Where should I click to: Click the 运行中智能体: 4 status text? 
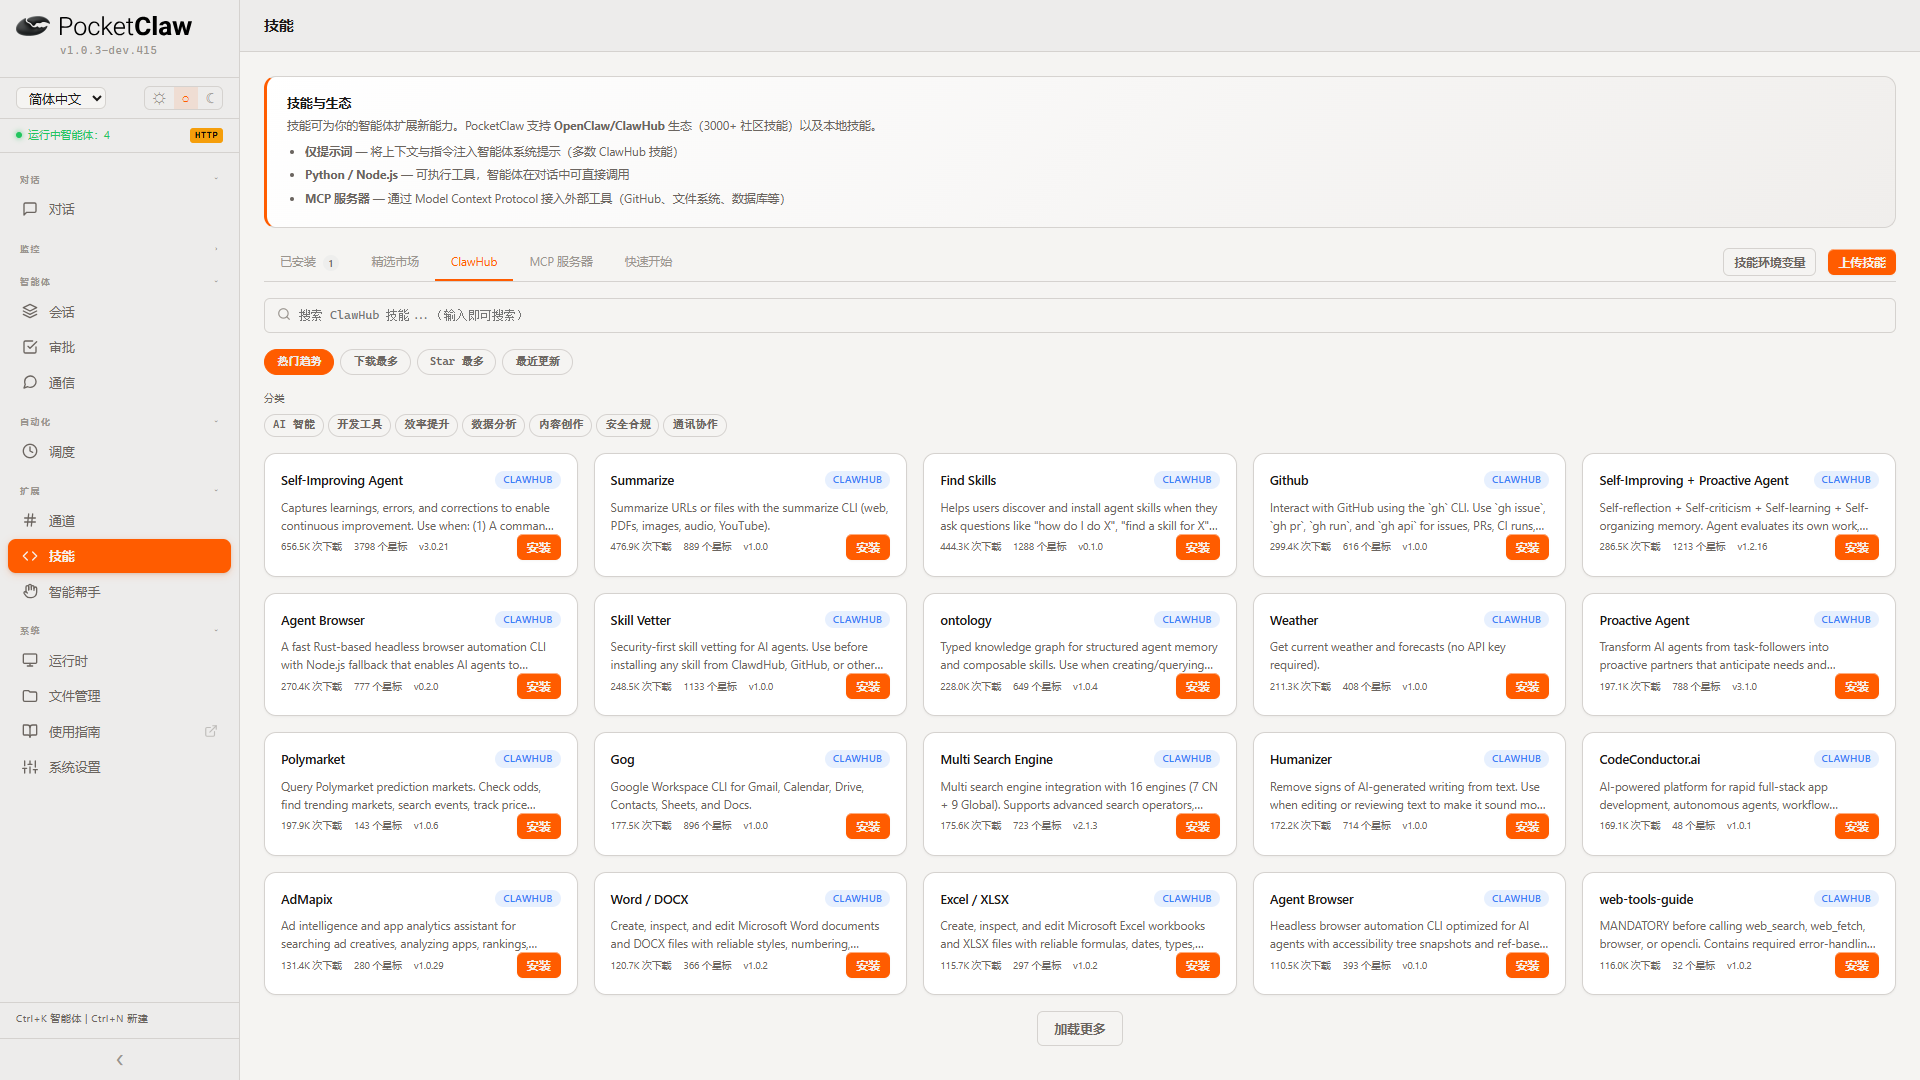[69, 135]
